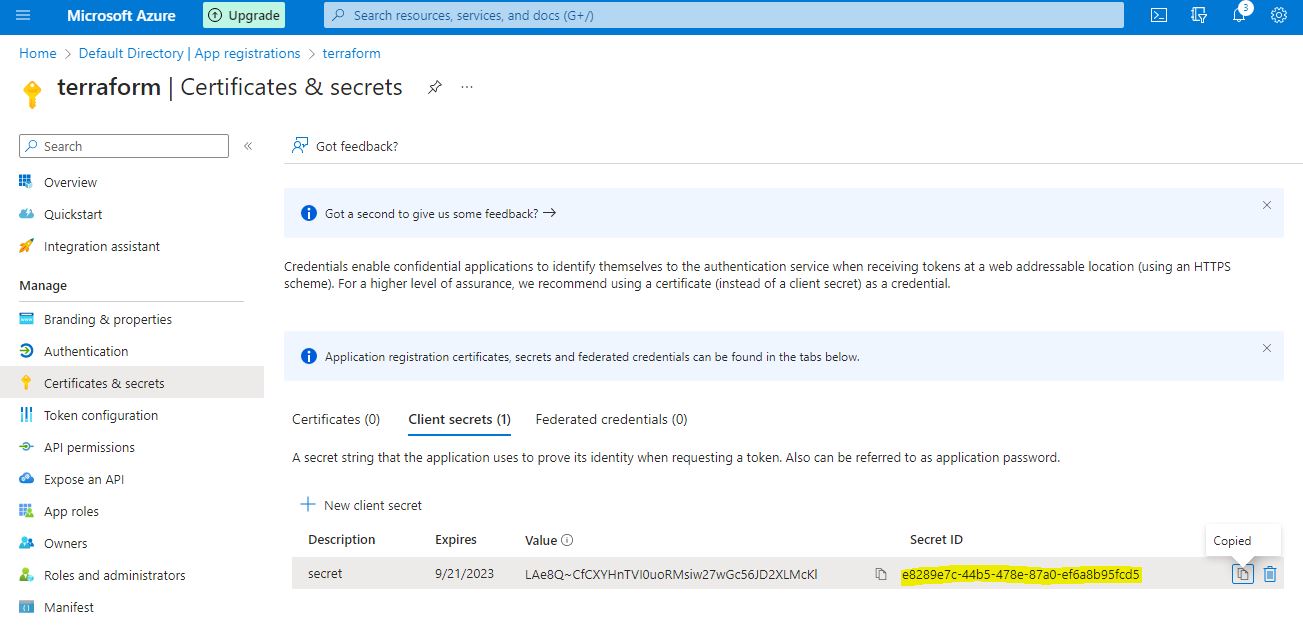This screenshot has width=1303, height=626.
Task: Copy the client secret value
Action: click(x=881, y=574)
